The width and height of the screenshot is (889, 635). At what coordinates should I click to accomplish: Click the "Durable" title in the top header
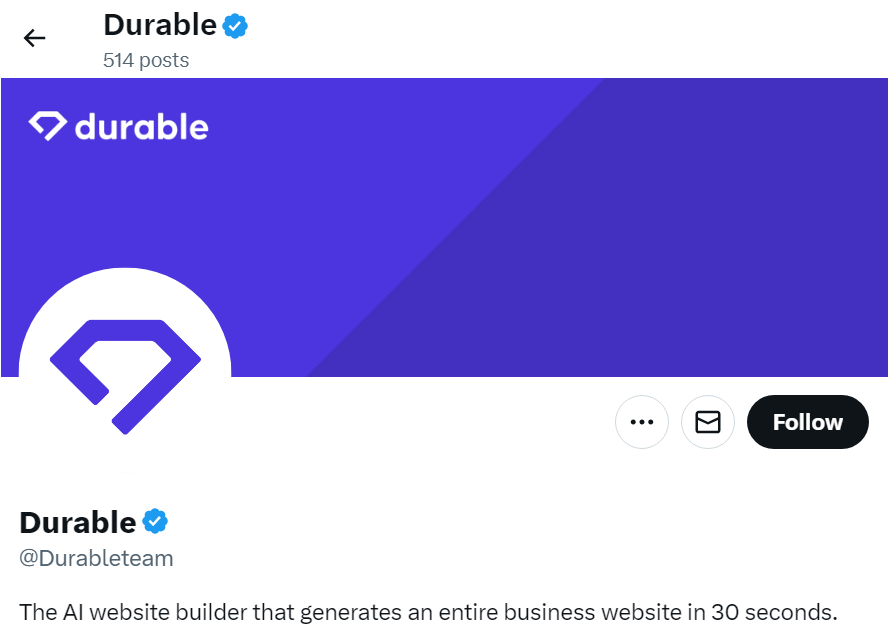(160, 25)
